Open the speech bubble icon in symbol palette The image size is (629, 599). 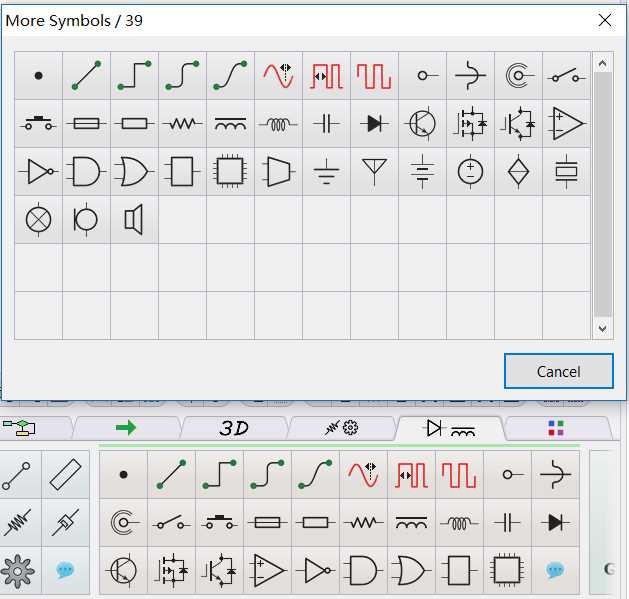coord(556,571)
